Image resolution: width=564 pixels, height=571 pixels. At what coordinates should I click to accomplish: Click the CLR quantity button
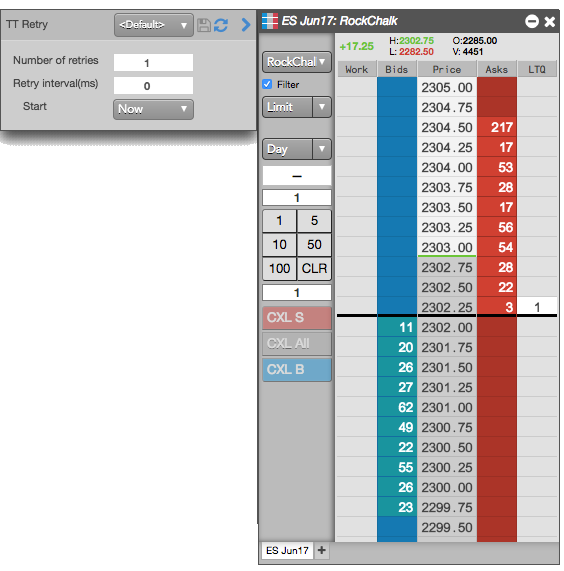pos(314,269)
